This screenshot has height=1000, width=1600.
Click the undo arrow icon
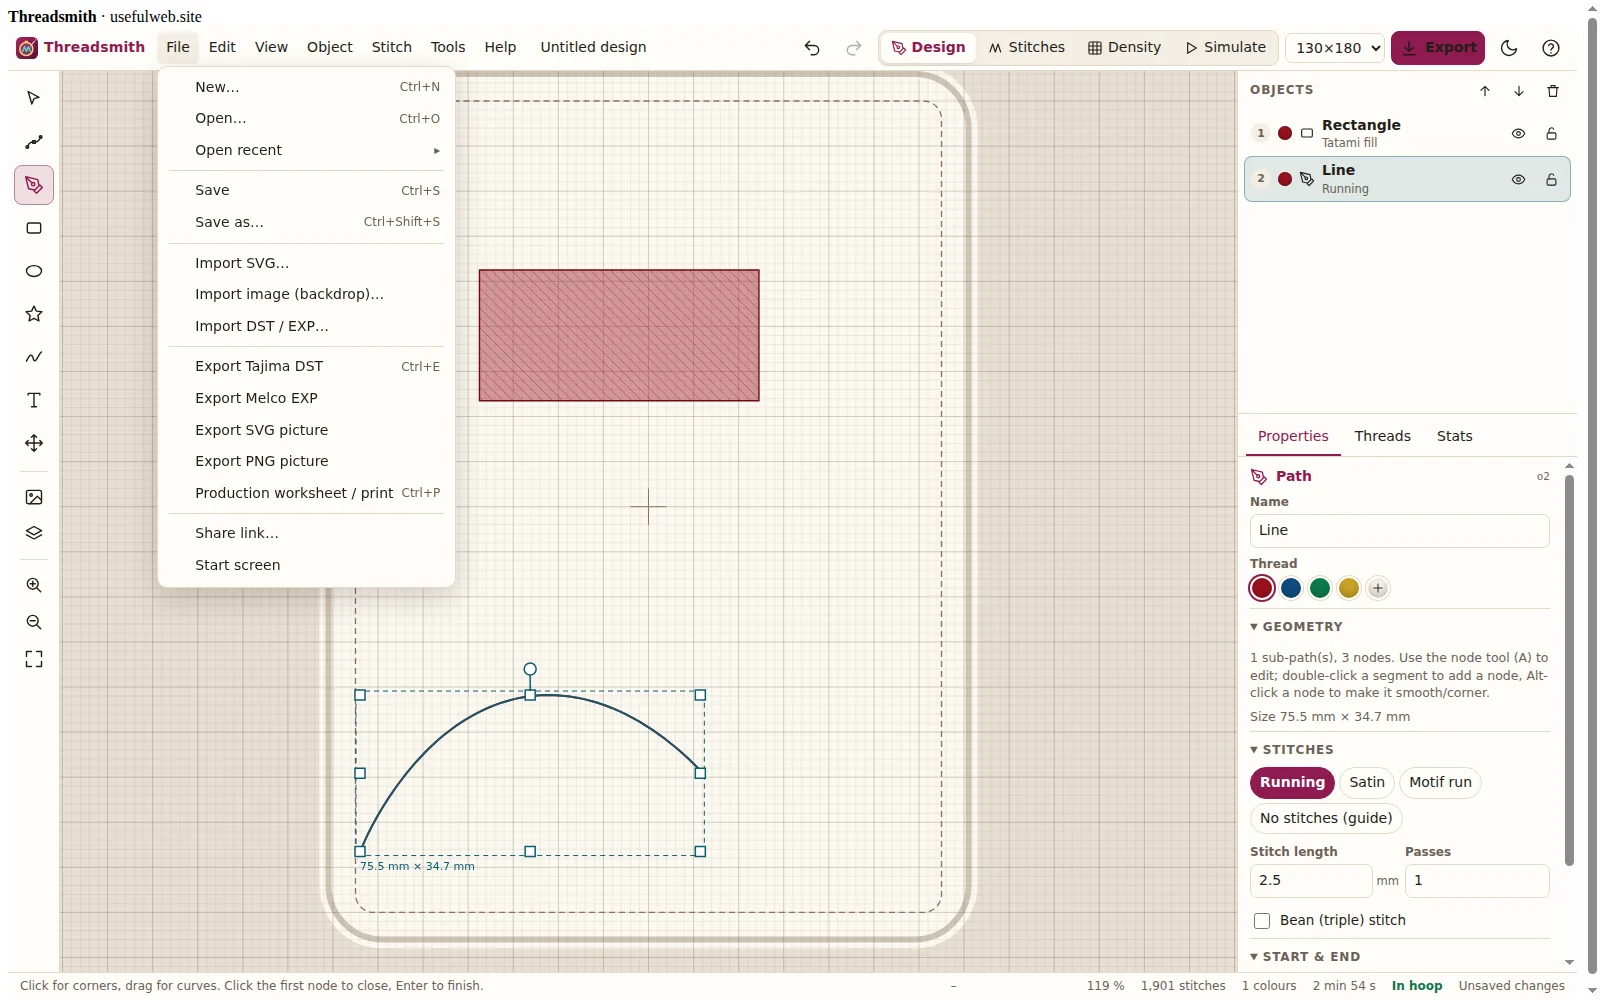click(812, 48)
